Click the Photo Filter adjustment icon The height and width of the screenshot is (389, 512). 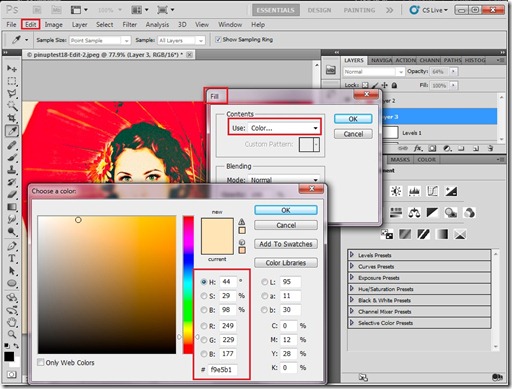tap(451, 213)
